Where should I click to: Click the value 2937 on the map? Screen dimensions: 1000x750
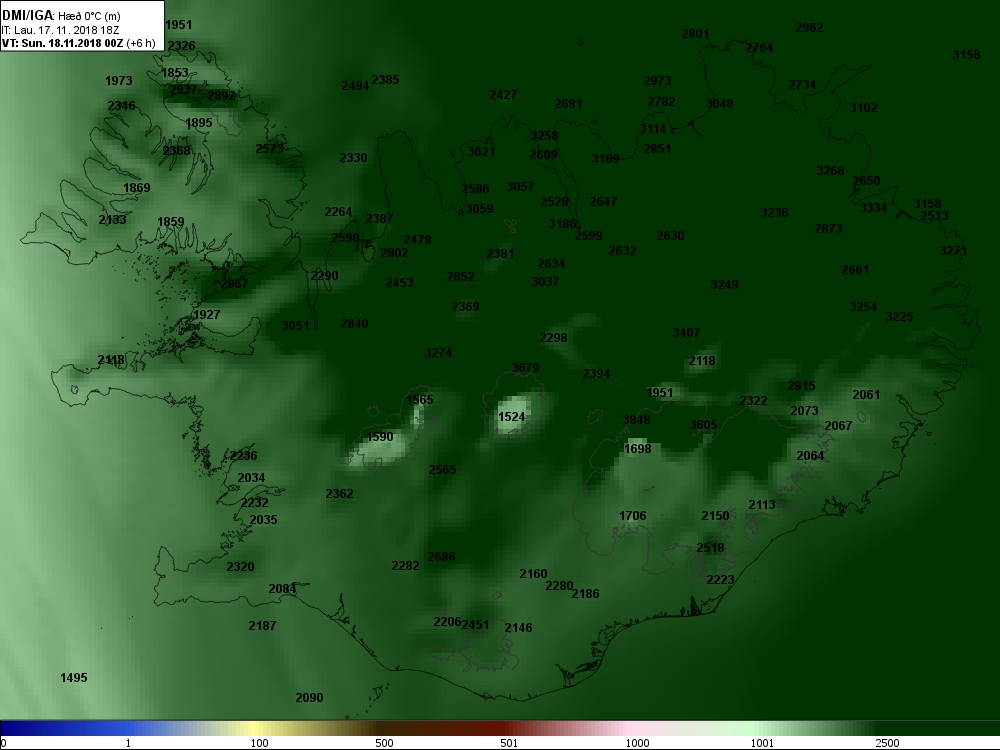183,90
